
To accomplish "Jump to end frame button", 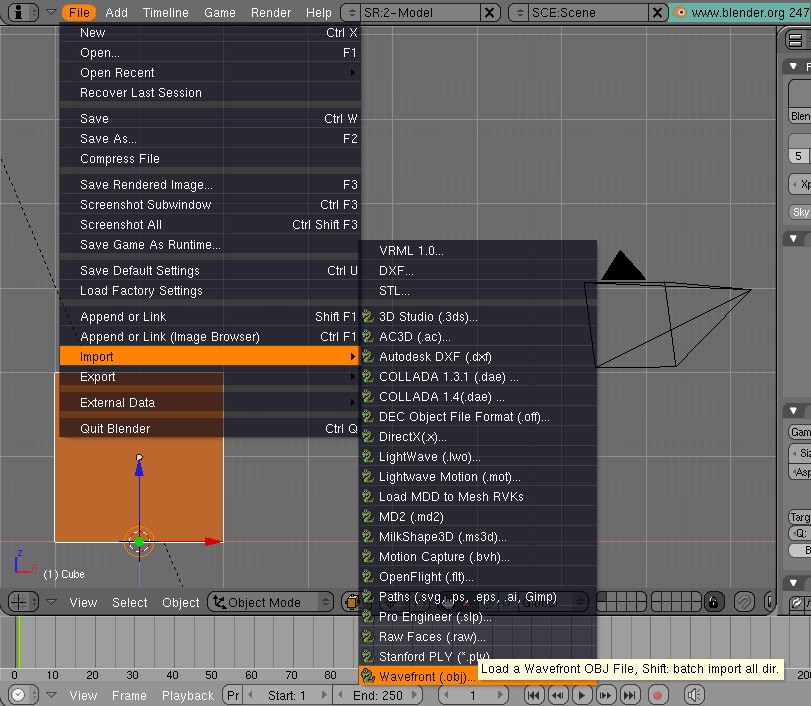I will [x=629, y=695].
